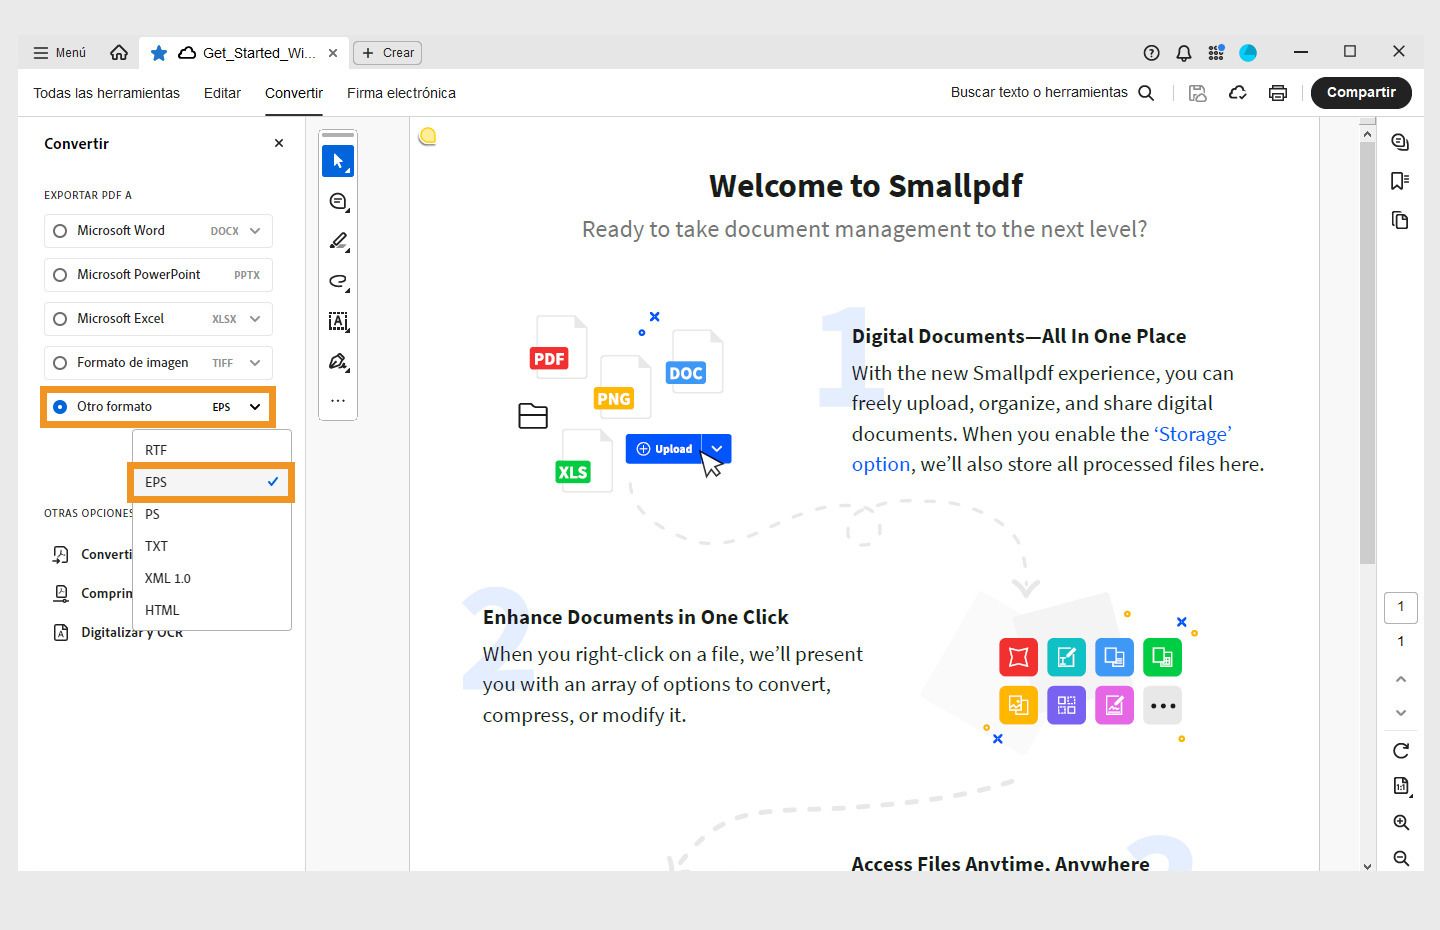Open the print dialog icon
Screen dimensions: 1440x930
click(x=1277, y=92)
